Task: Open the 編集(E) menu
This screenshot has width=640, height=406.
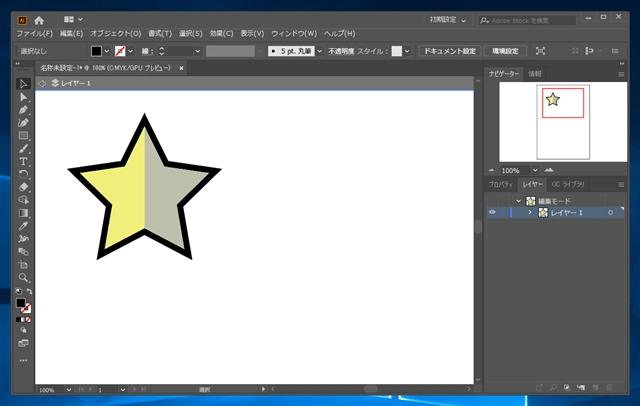Action: coord(71,33)
